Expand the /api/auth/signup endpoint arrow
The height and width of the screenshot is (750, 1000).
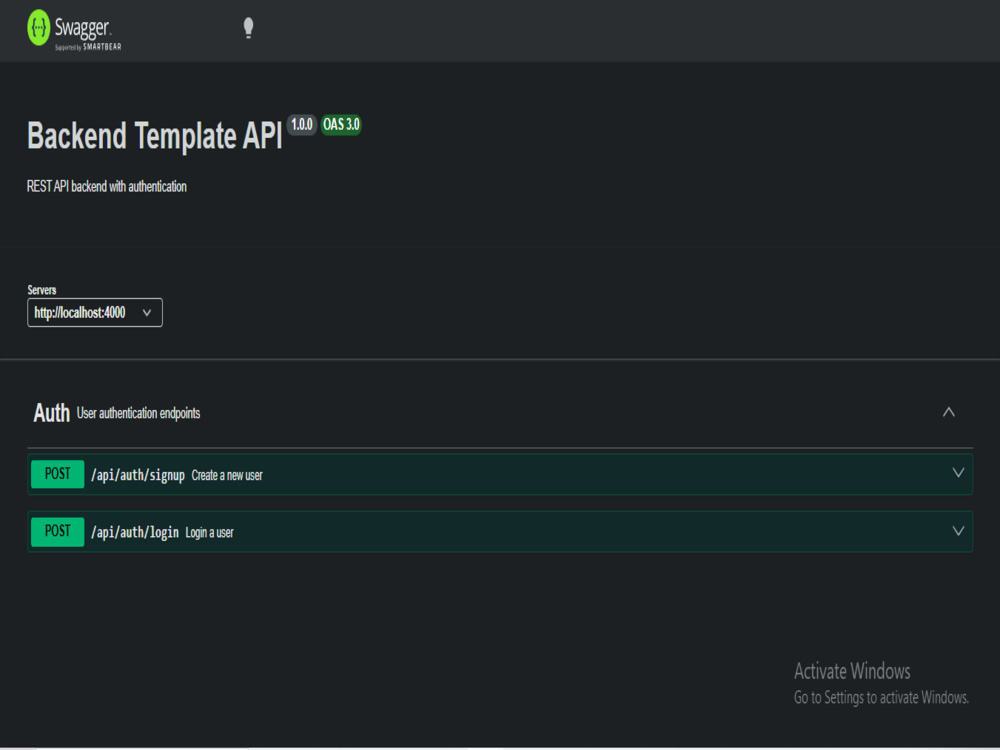coord(958,473)
